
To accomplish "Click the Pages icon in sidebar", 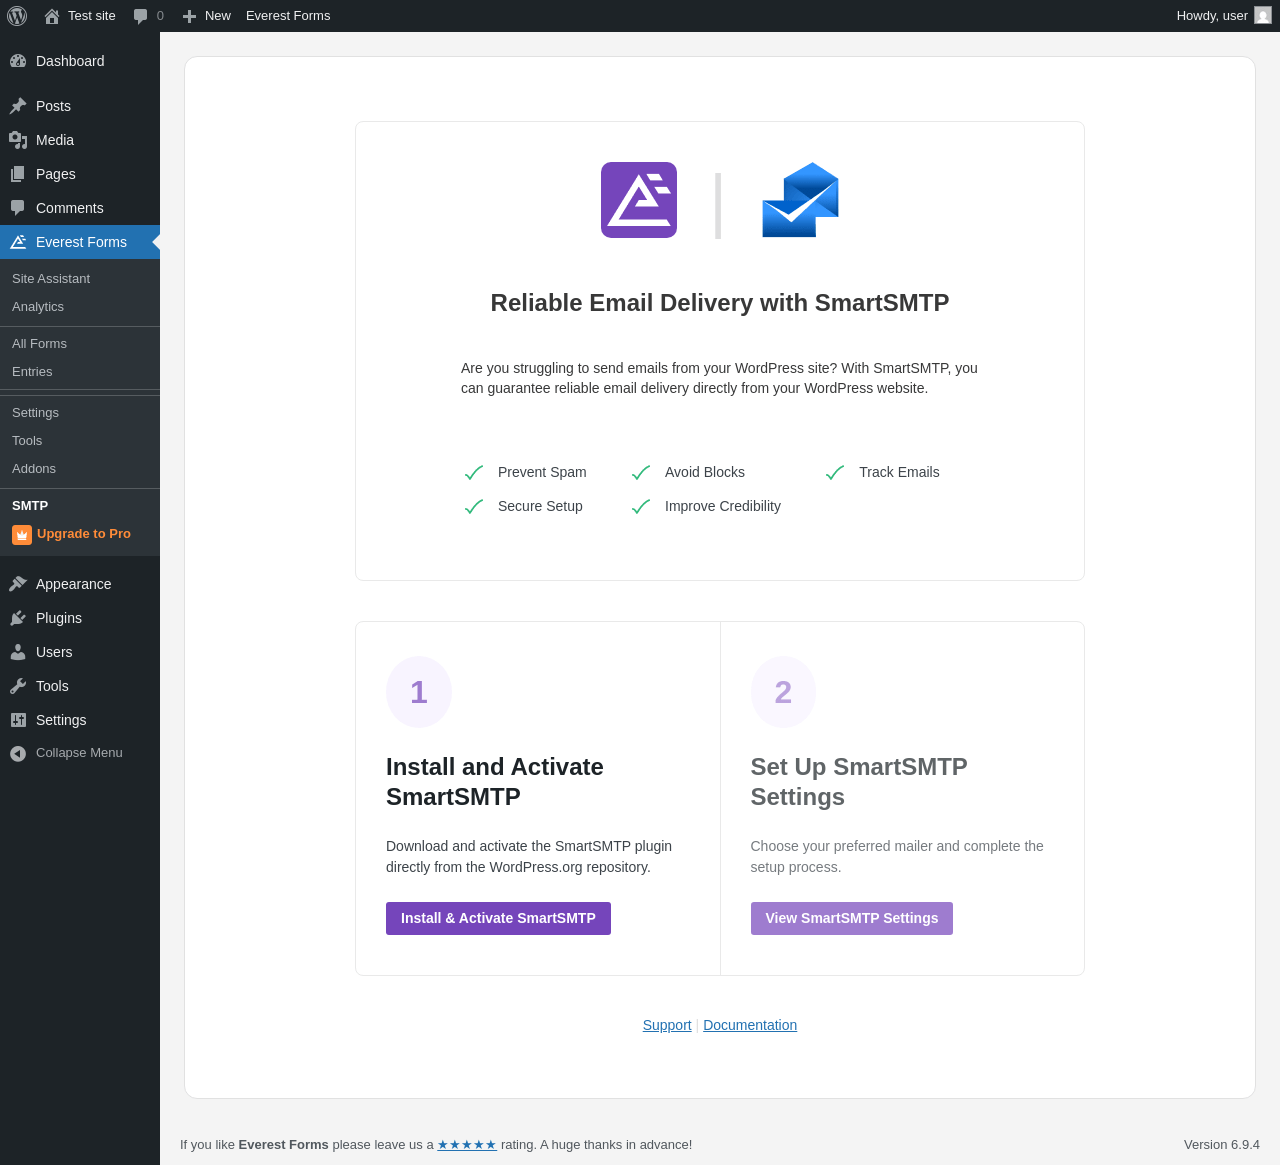I will coord(18,174).
